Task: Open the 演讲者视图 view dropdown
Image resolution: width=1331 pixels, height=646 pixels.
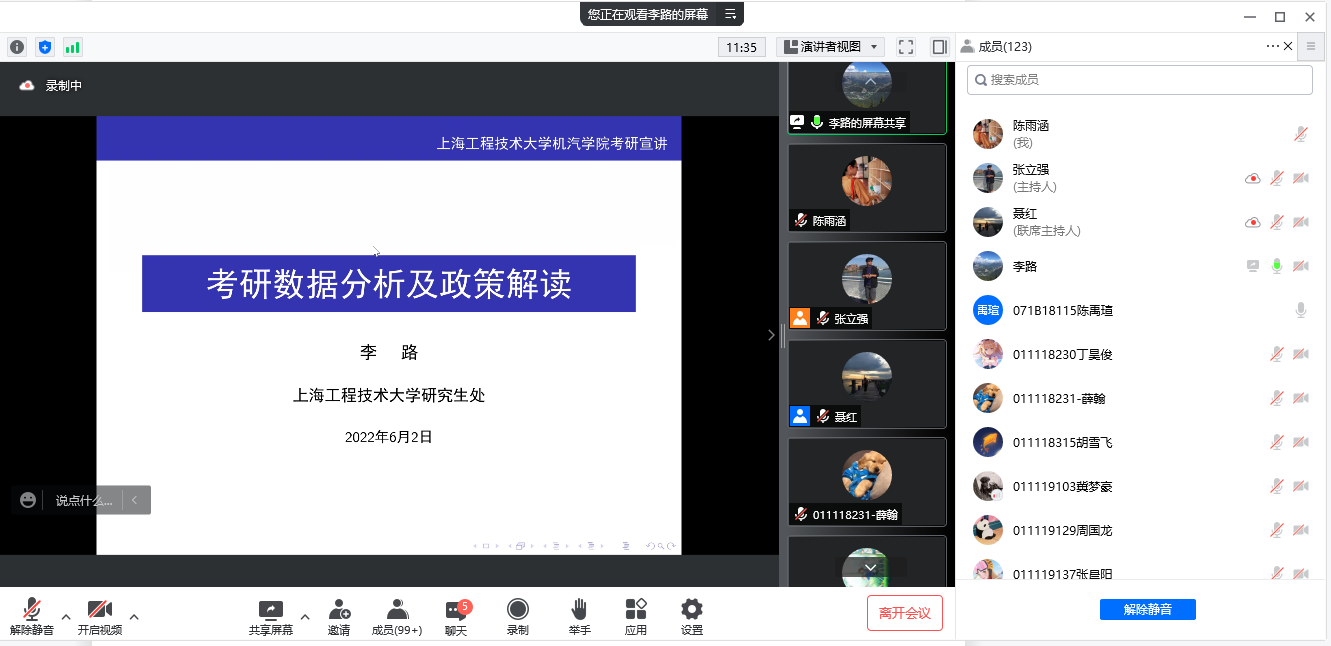Action: point(830,47)
